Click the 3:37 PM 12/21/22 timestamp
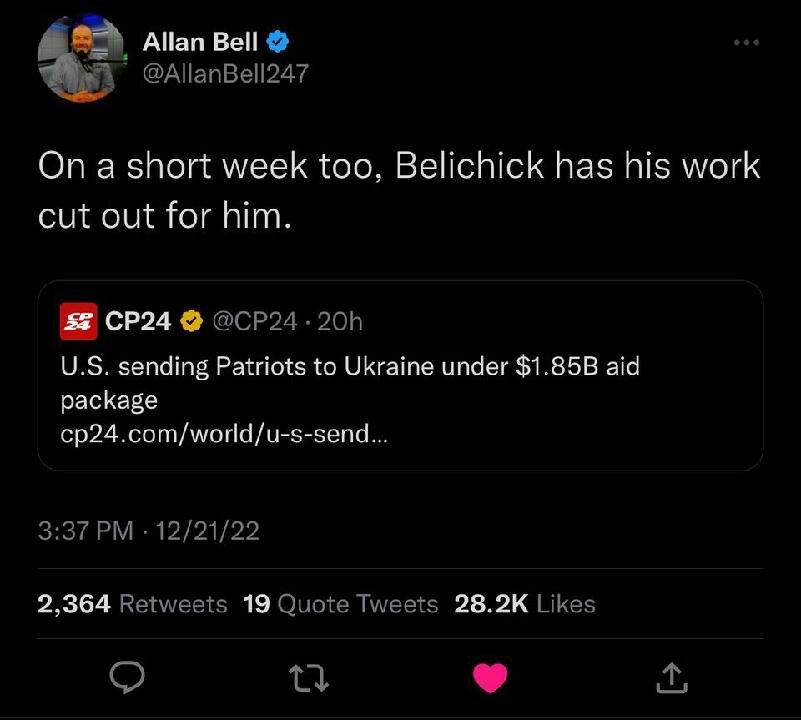801x720 pixels. click(148, 531)
